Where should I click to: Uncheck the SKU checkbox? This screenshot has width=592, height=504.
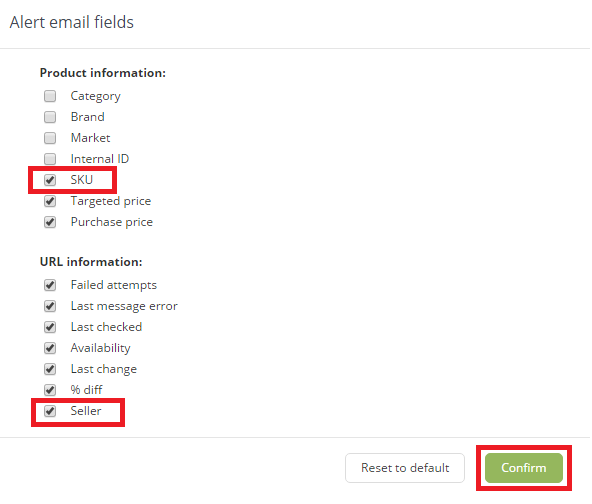point(50,180)
